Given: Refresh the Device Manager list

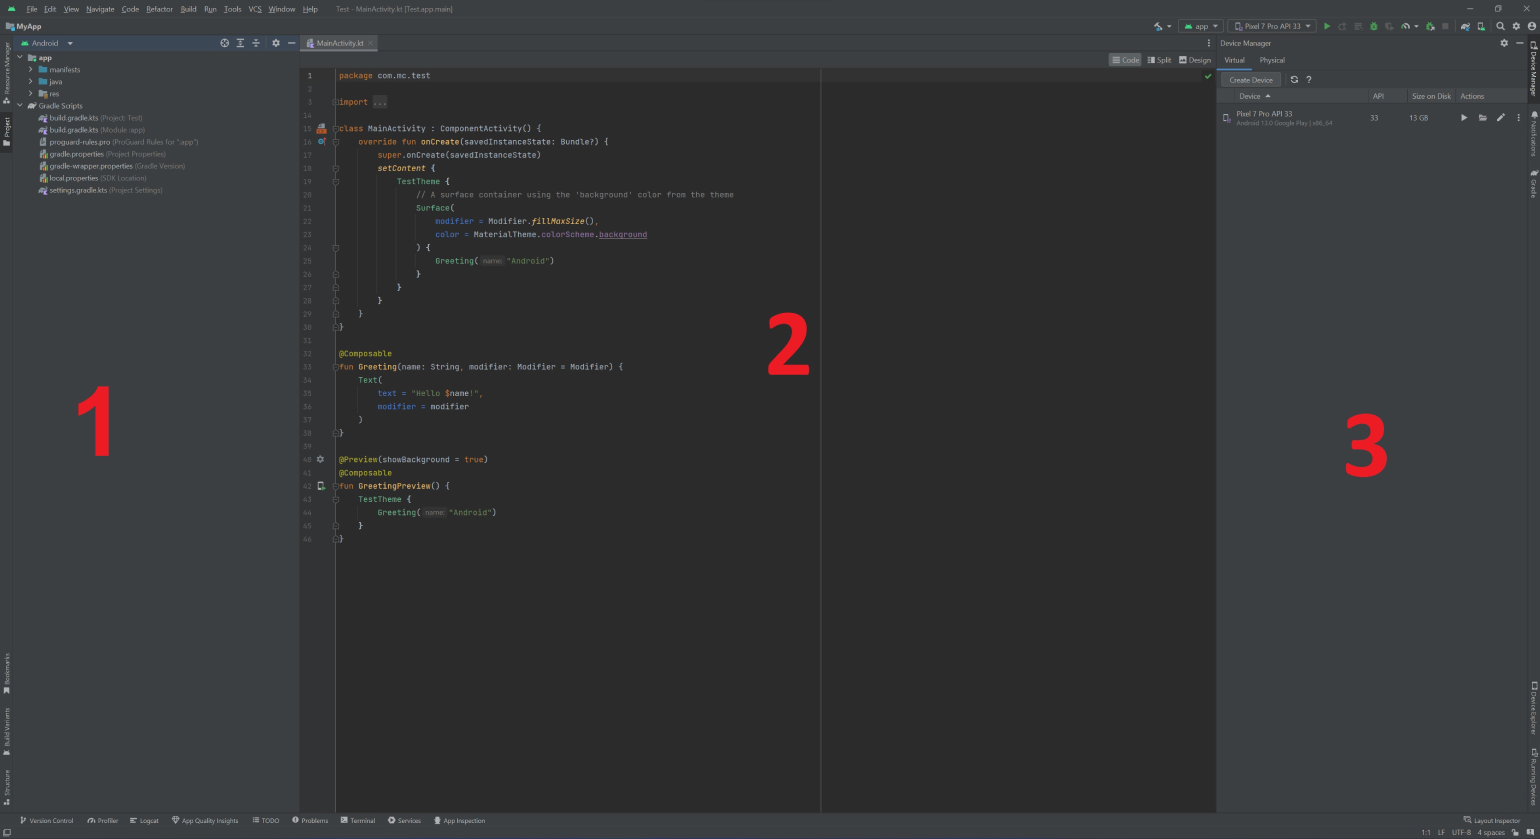Looking at the screenshot, I should (x=1294, y=80).
